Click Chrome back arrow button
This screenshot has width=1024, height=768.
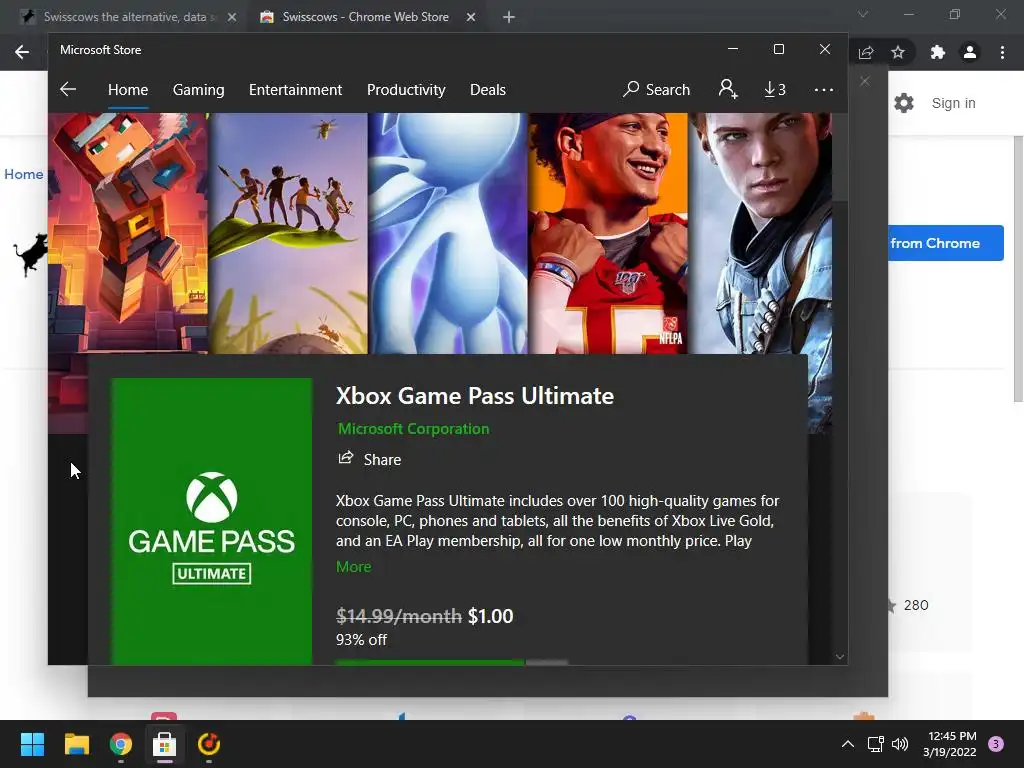tap(22, 52)
